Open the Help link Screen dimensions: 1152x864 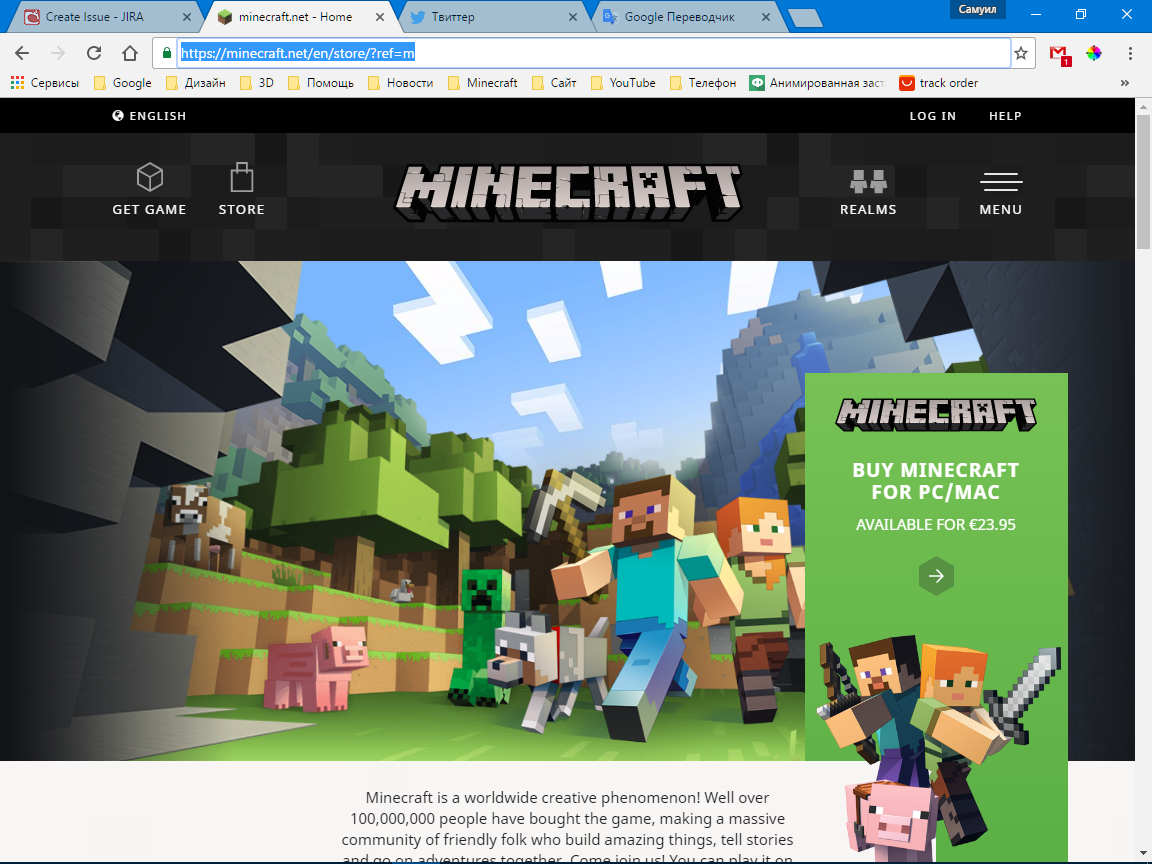[1005, 115]
